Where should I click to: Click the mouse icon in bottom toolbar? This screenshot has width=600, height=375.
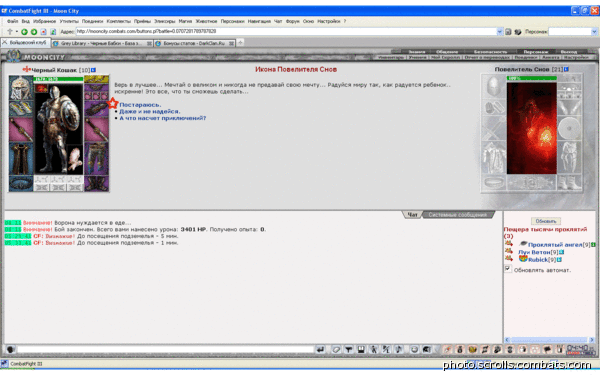[522, 349]
